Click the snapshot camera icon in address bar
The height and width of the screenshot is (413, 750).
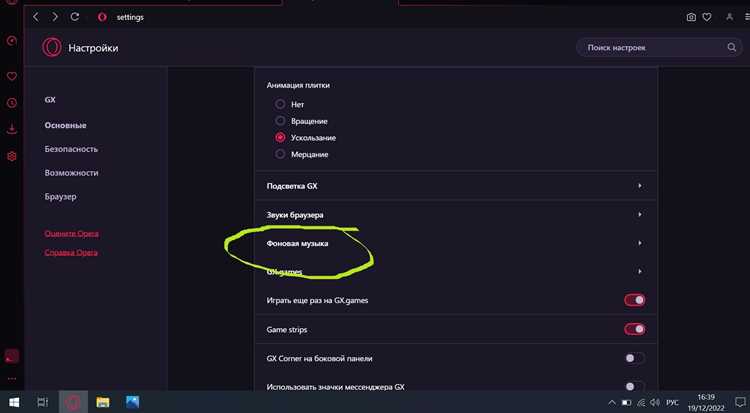(x=691, y=17)
